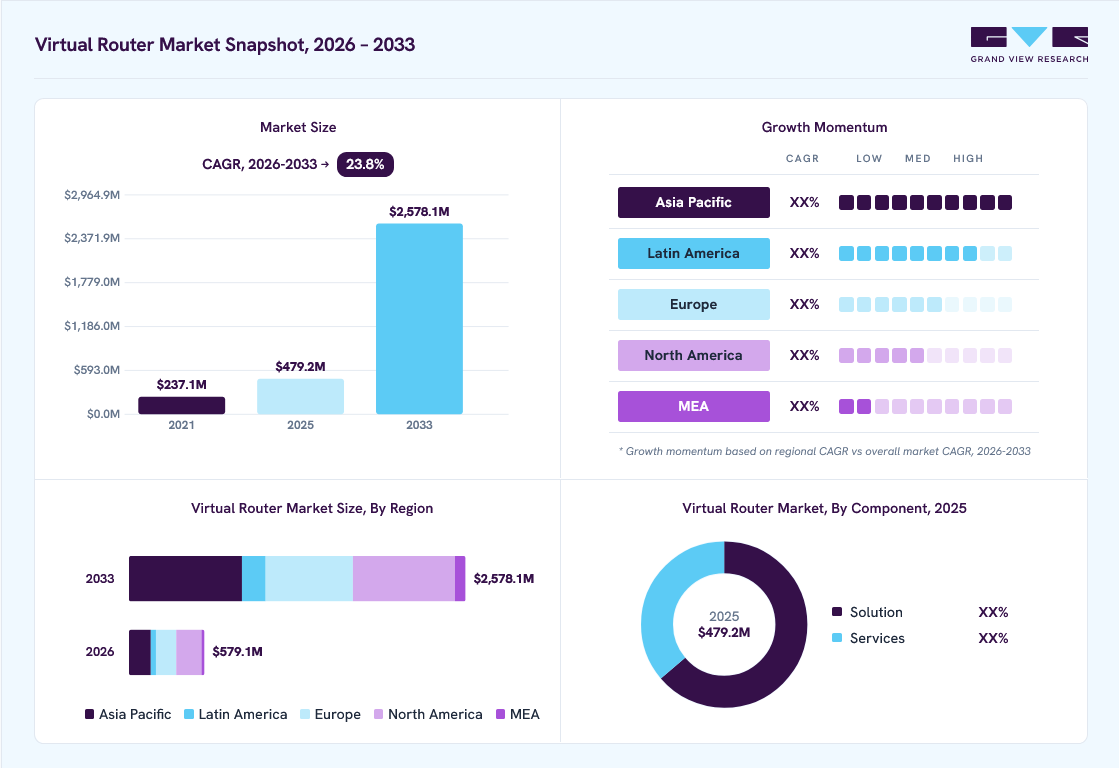This screenshot has height=768, width=1120.
Task: Click the growth momentum footnote text
Action: (x=824, y=452)
